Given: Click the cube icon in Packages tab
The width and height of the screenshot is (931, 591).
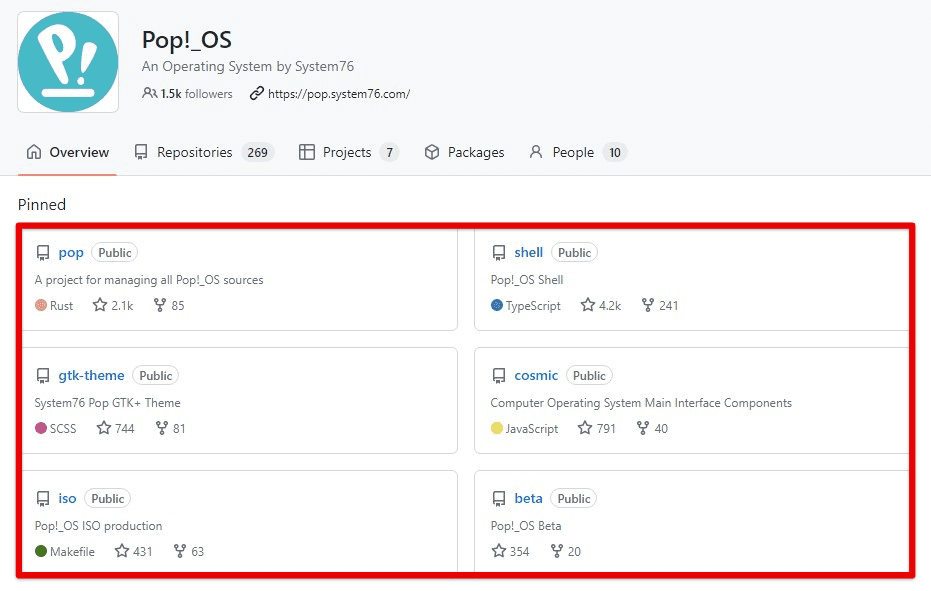Looking at the screenshot, I should point(432,152).
